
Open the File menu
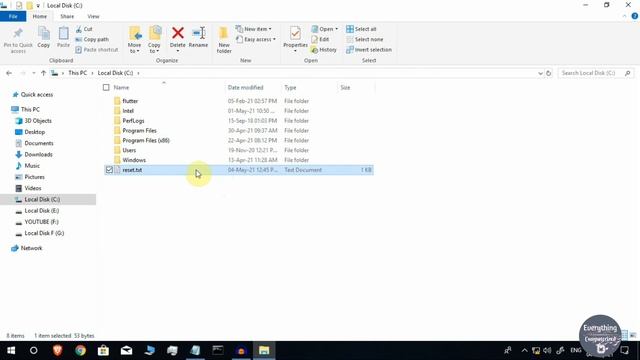pos(13,16)
